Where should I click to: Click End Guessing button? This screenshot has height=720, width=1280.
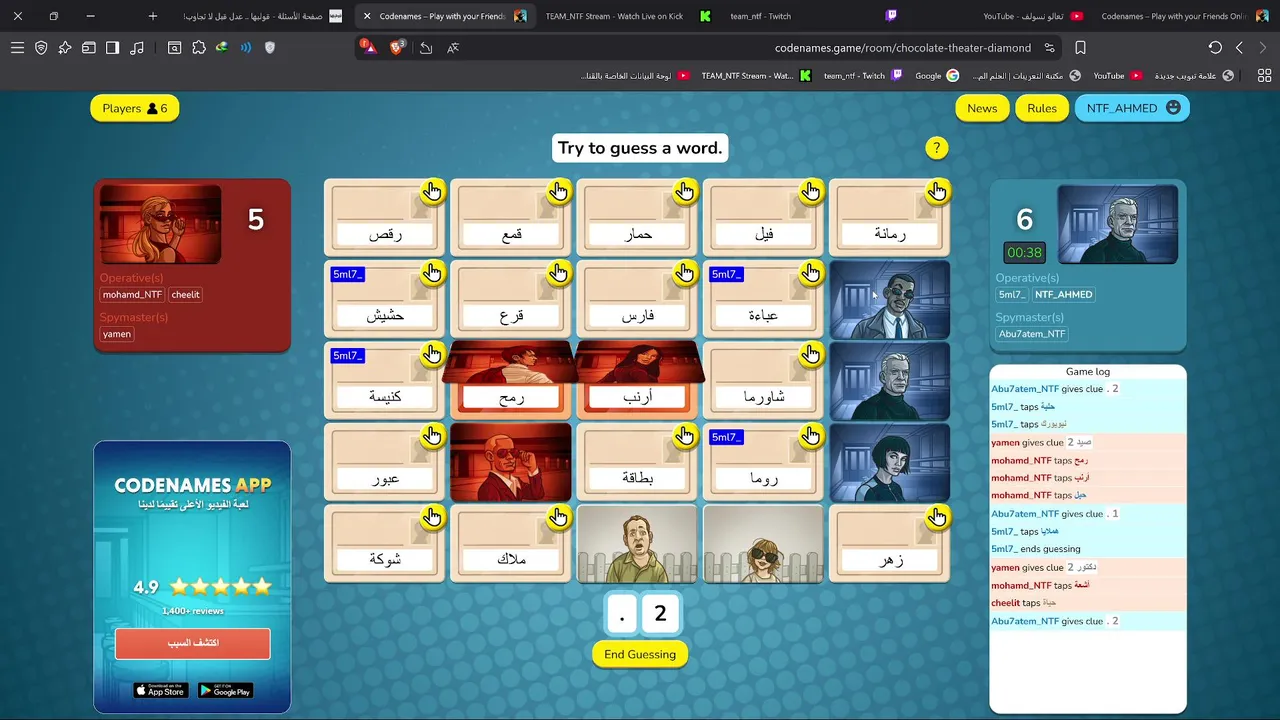tap(640, 654)
